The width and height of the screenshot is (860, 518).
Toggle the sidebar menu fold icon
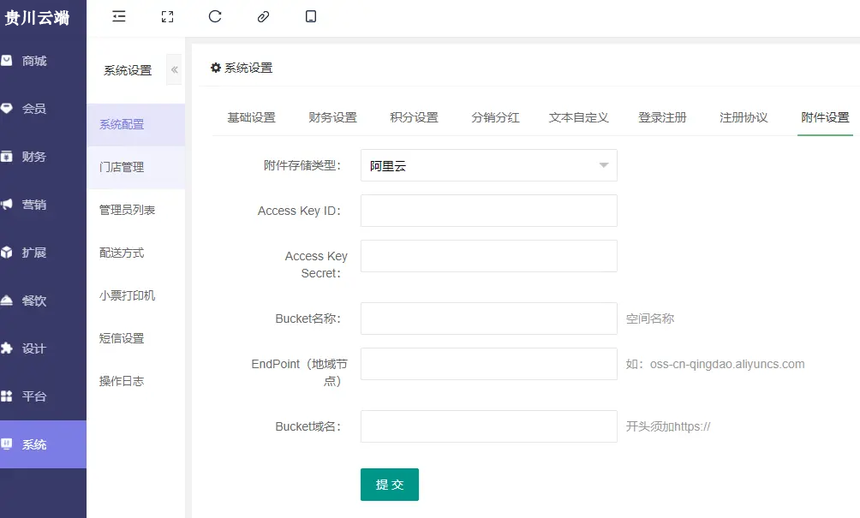(x=119, y=16)
